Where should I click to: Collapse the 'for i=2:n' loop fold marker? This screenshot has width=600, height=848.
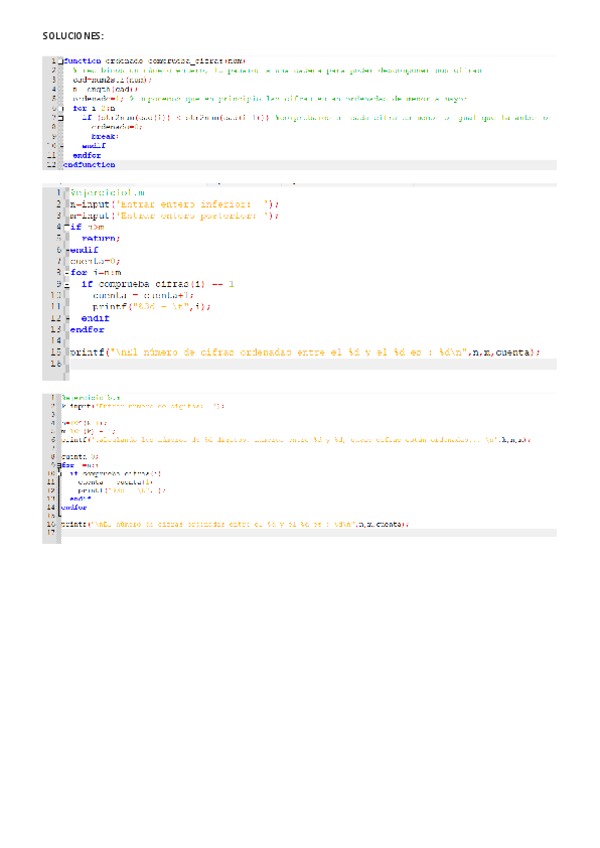pos(60,108)
